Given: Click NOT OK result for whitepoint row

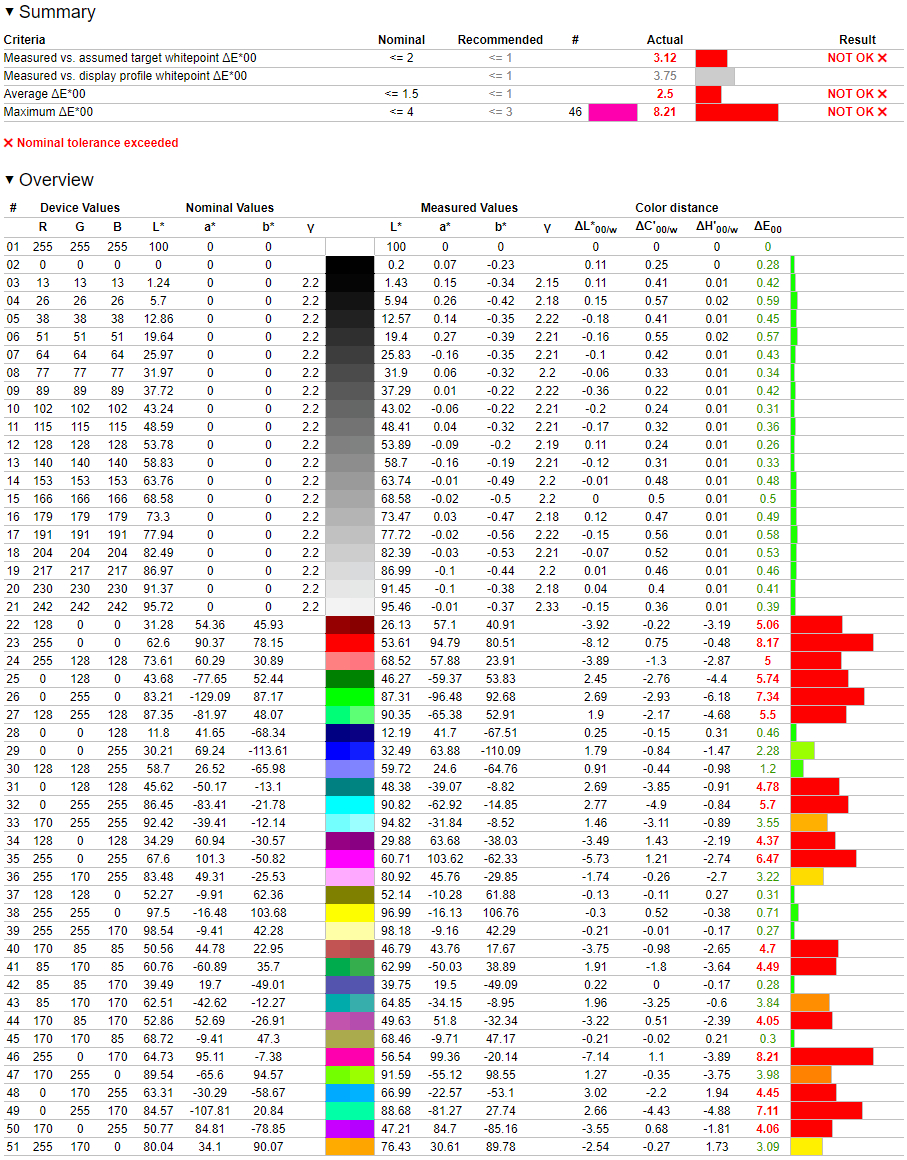Looking at the screenshot, I should pos(857,58).
